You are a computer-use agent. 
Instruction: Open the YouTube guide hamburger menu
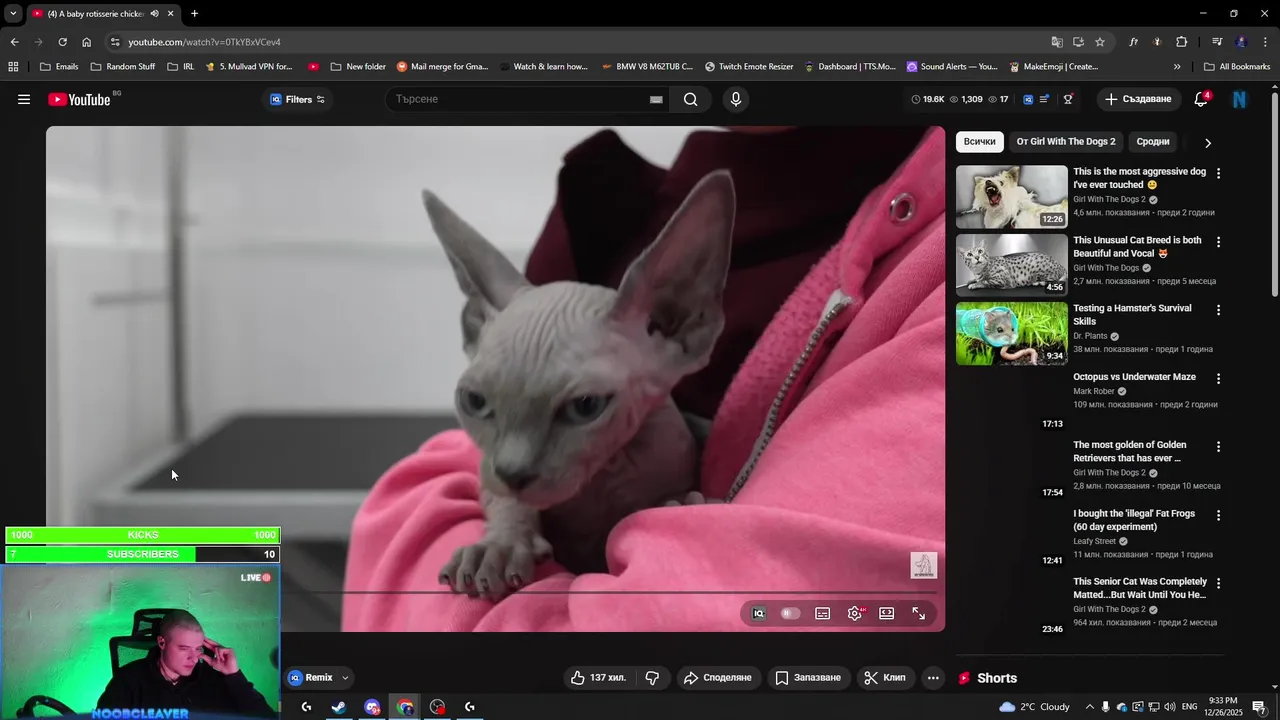pos(24,99)
